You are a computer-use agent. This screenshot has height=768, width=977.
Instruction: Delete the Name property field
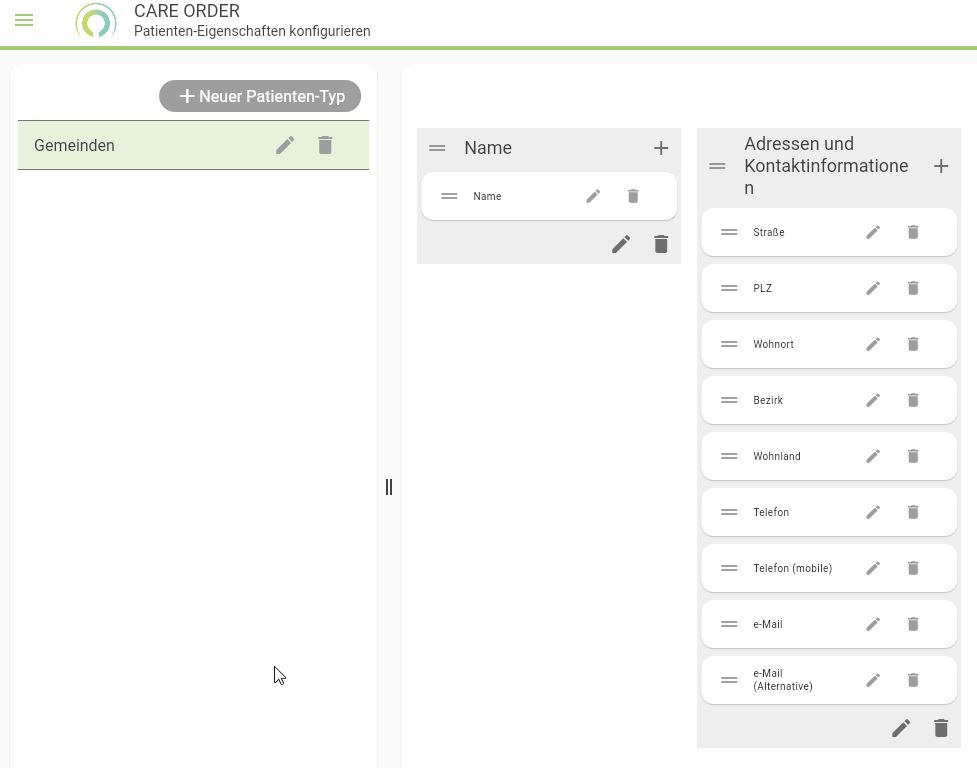coord(633,196)
